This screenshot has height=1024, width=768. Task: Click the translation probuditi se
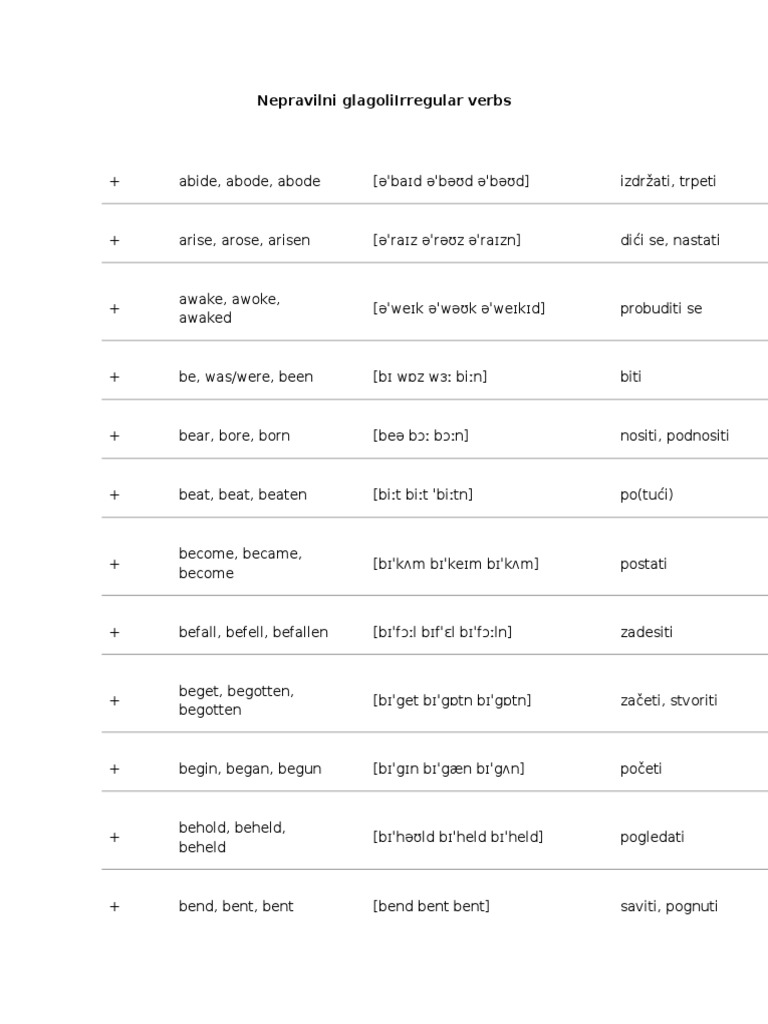tap(660, 308)
